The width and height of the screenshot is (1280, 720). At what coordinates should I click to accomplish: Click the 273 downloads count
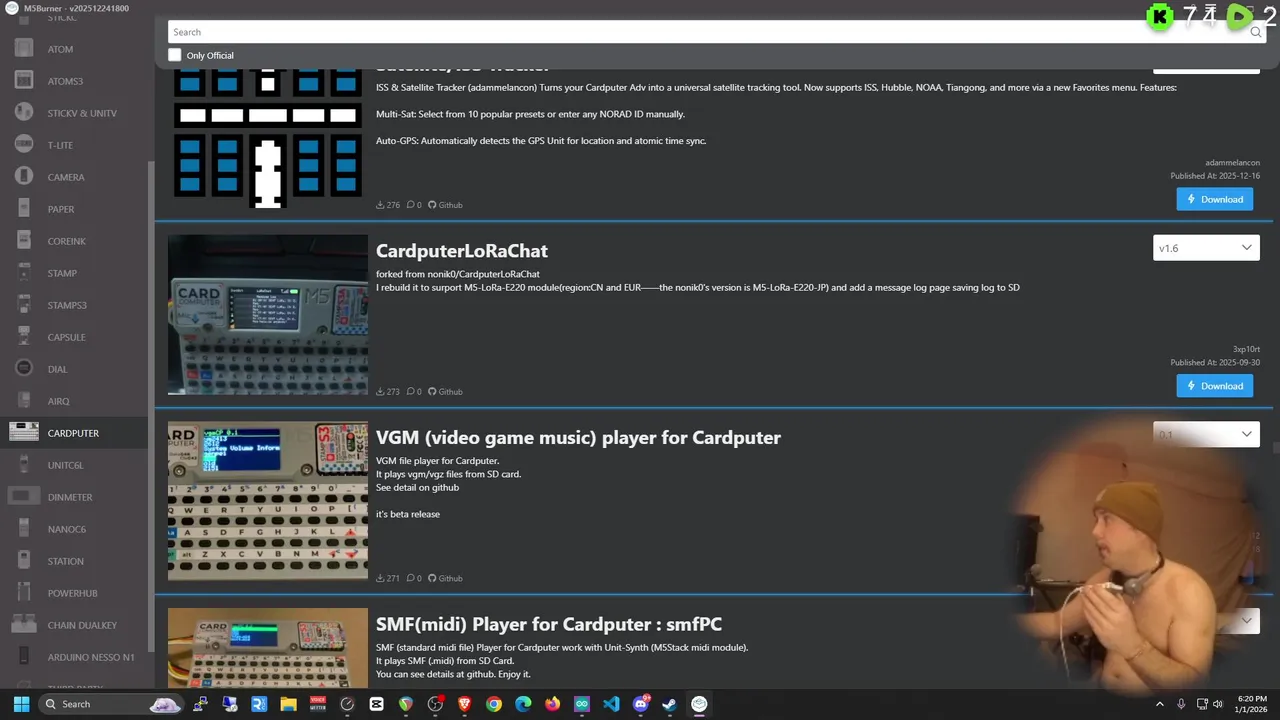tap(388, 392)
